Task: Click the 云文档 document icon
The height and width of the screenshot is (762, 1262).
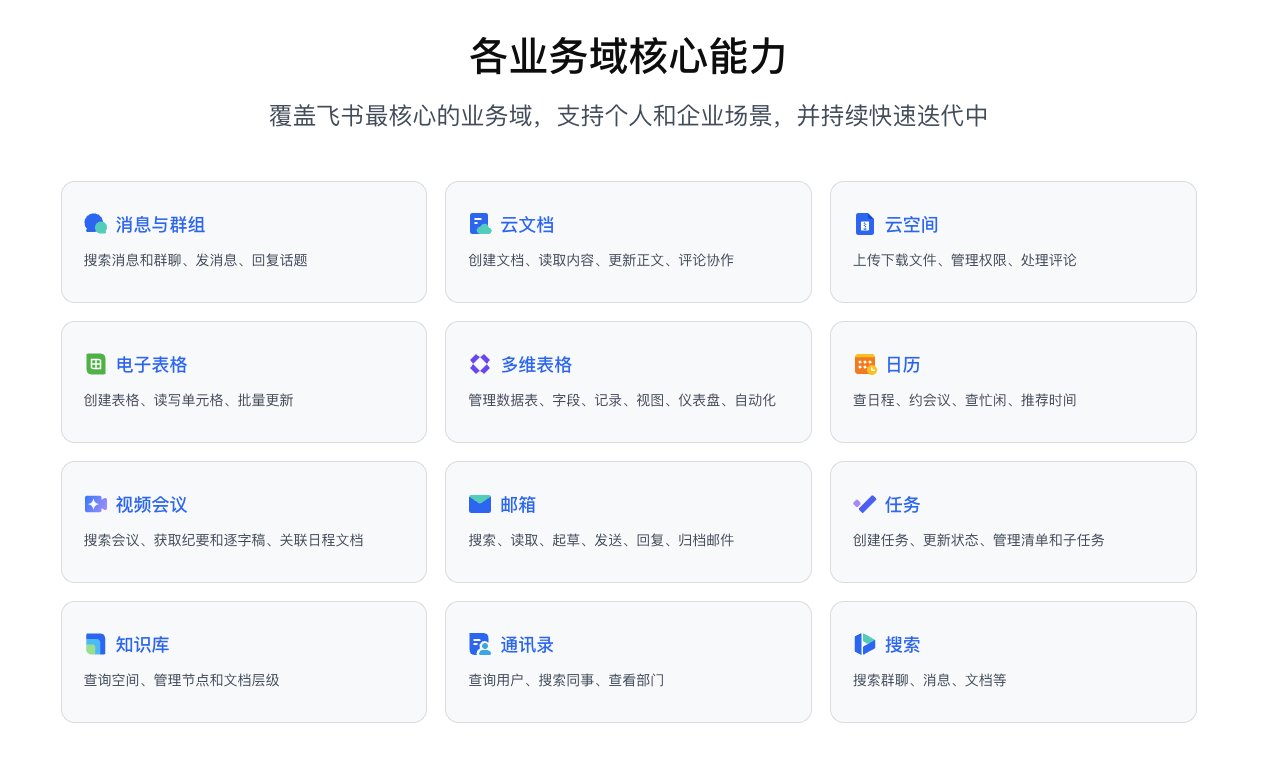Action: (x=480, y=224)
